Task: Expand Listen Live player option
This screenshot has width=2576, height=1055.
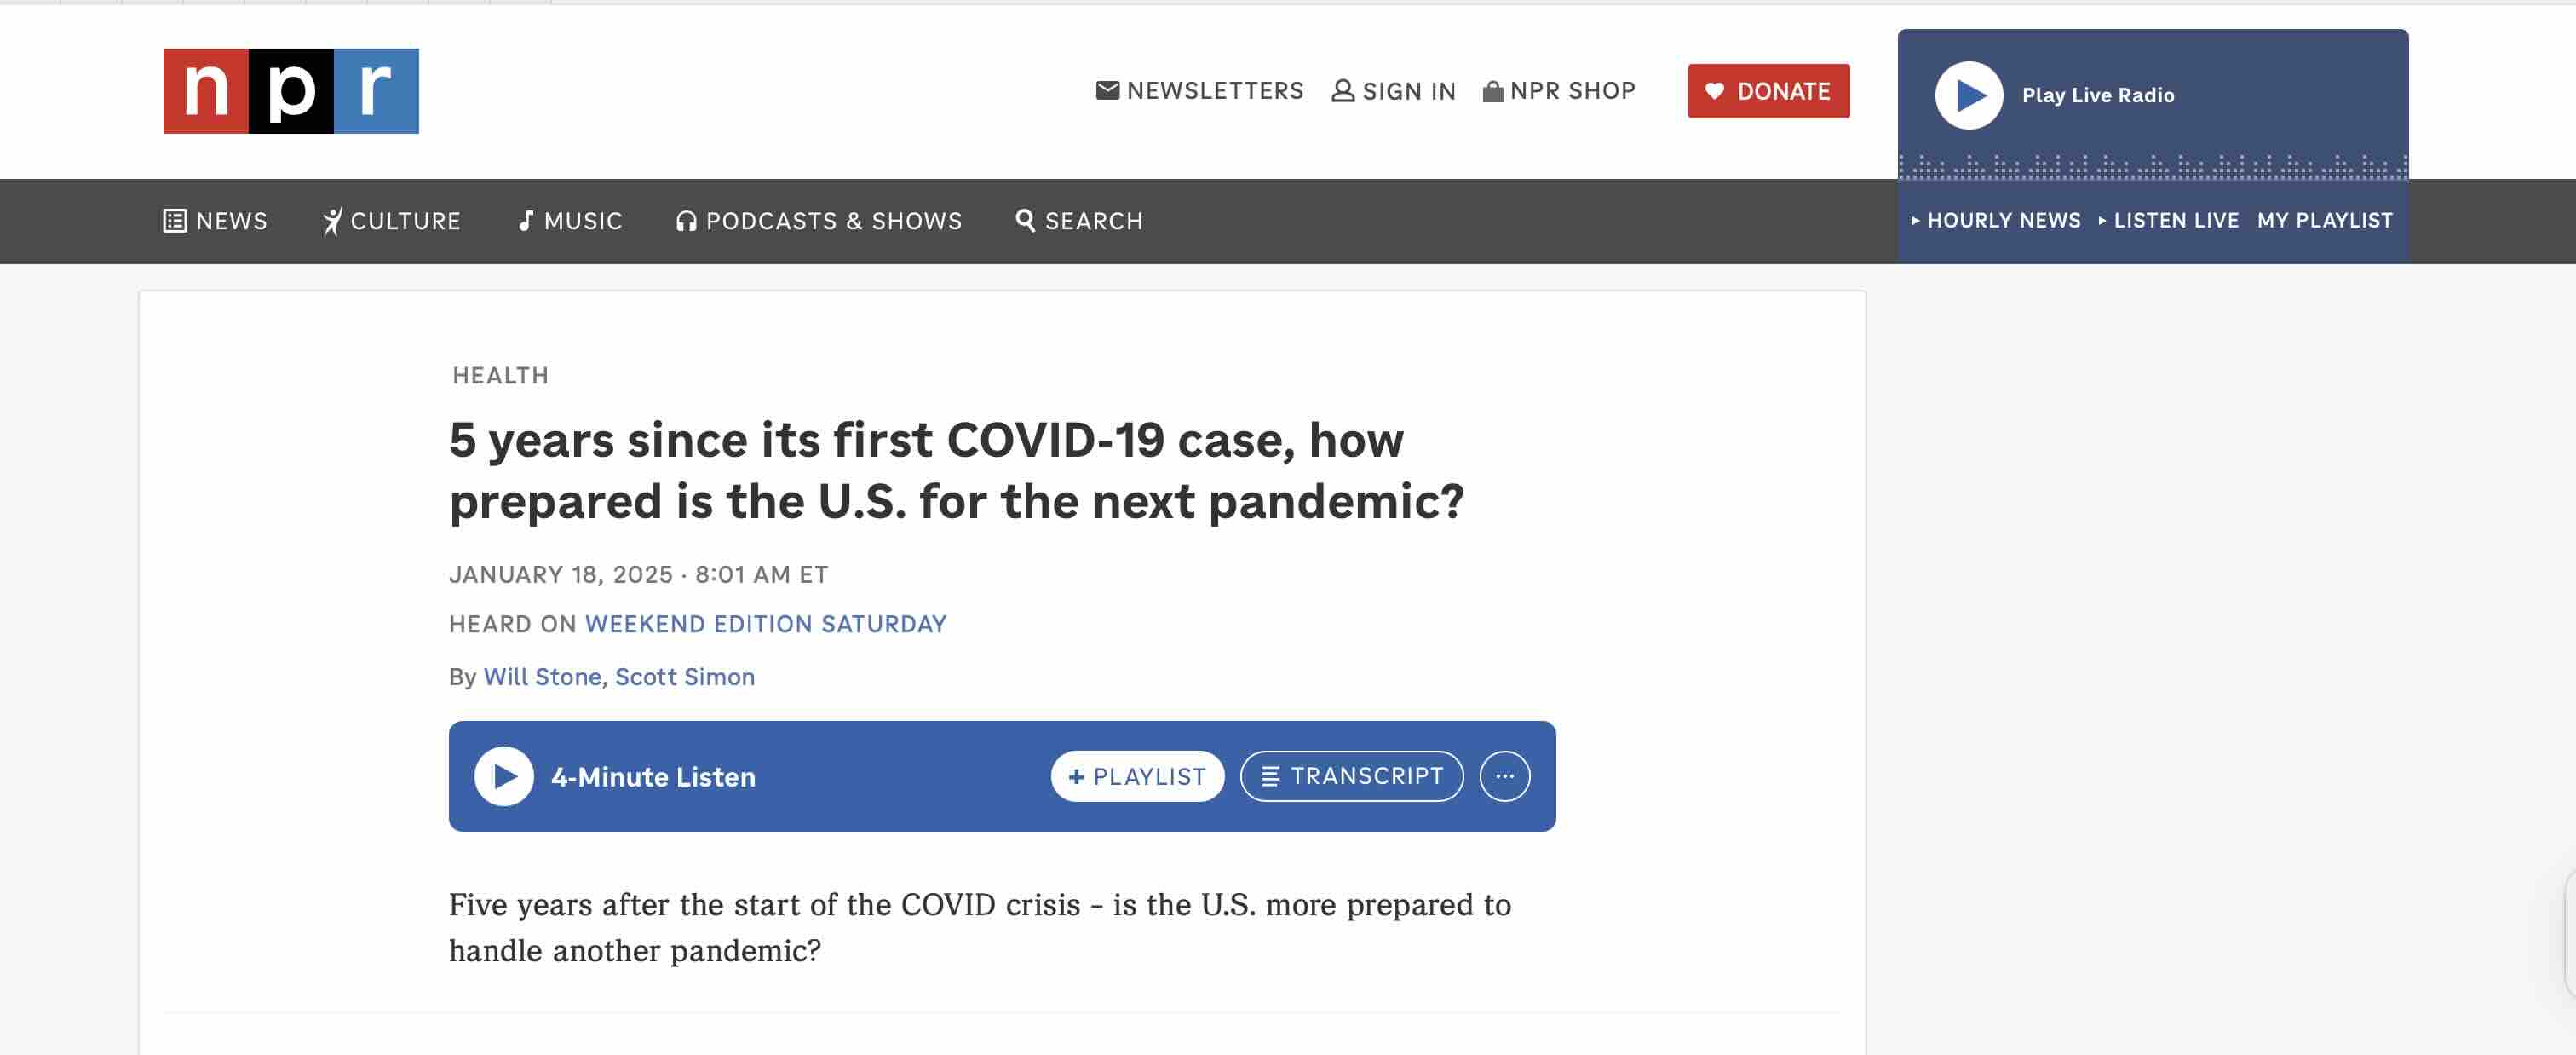Action: click(x=2168, y=220)
